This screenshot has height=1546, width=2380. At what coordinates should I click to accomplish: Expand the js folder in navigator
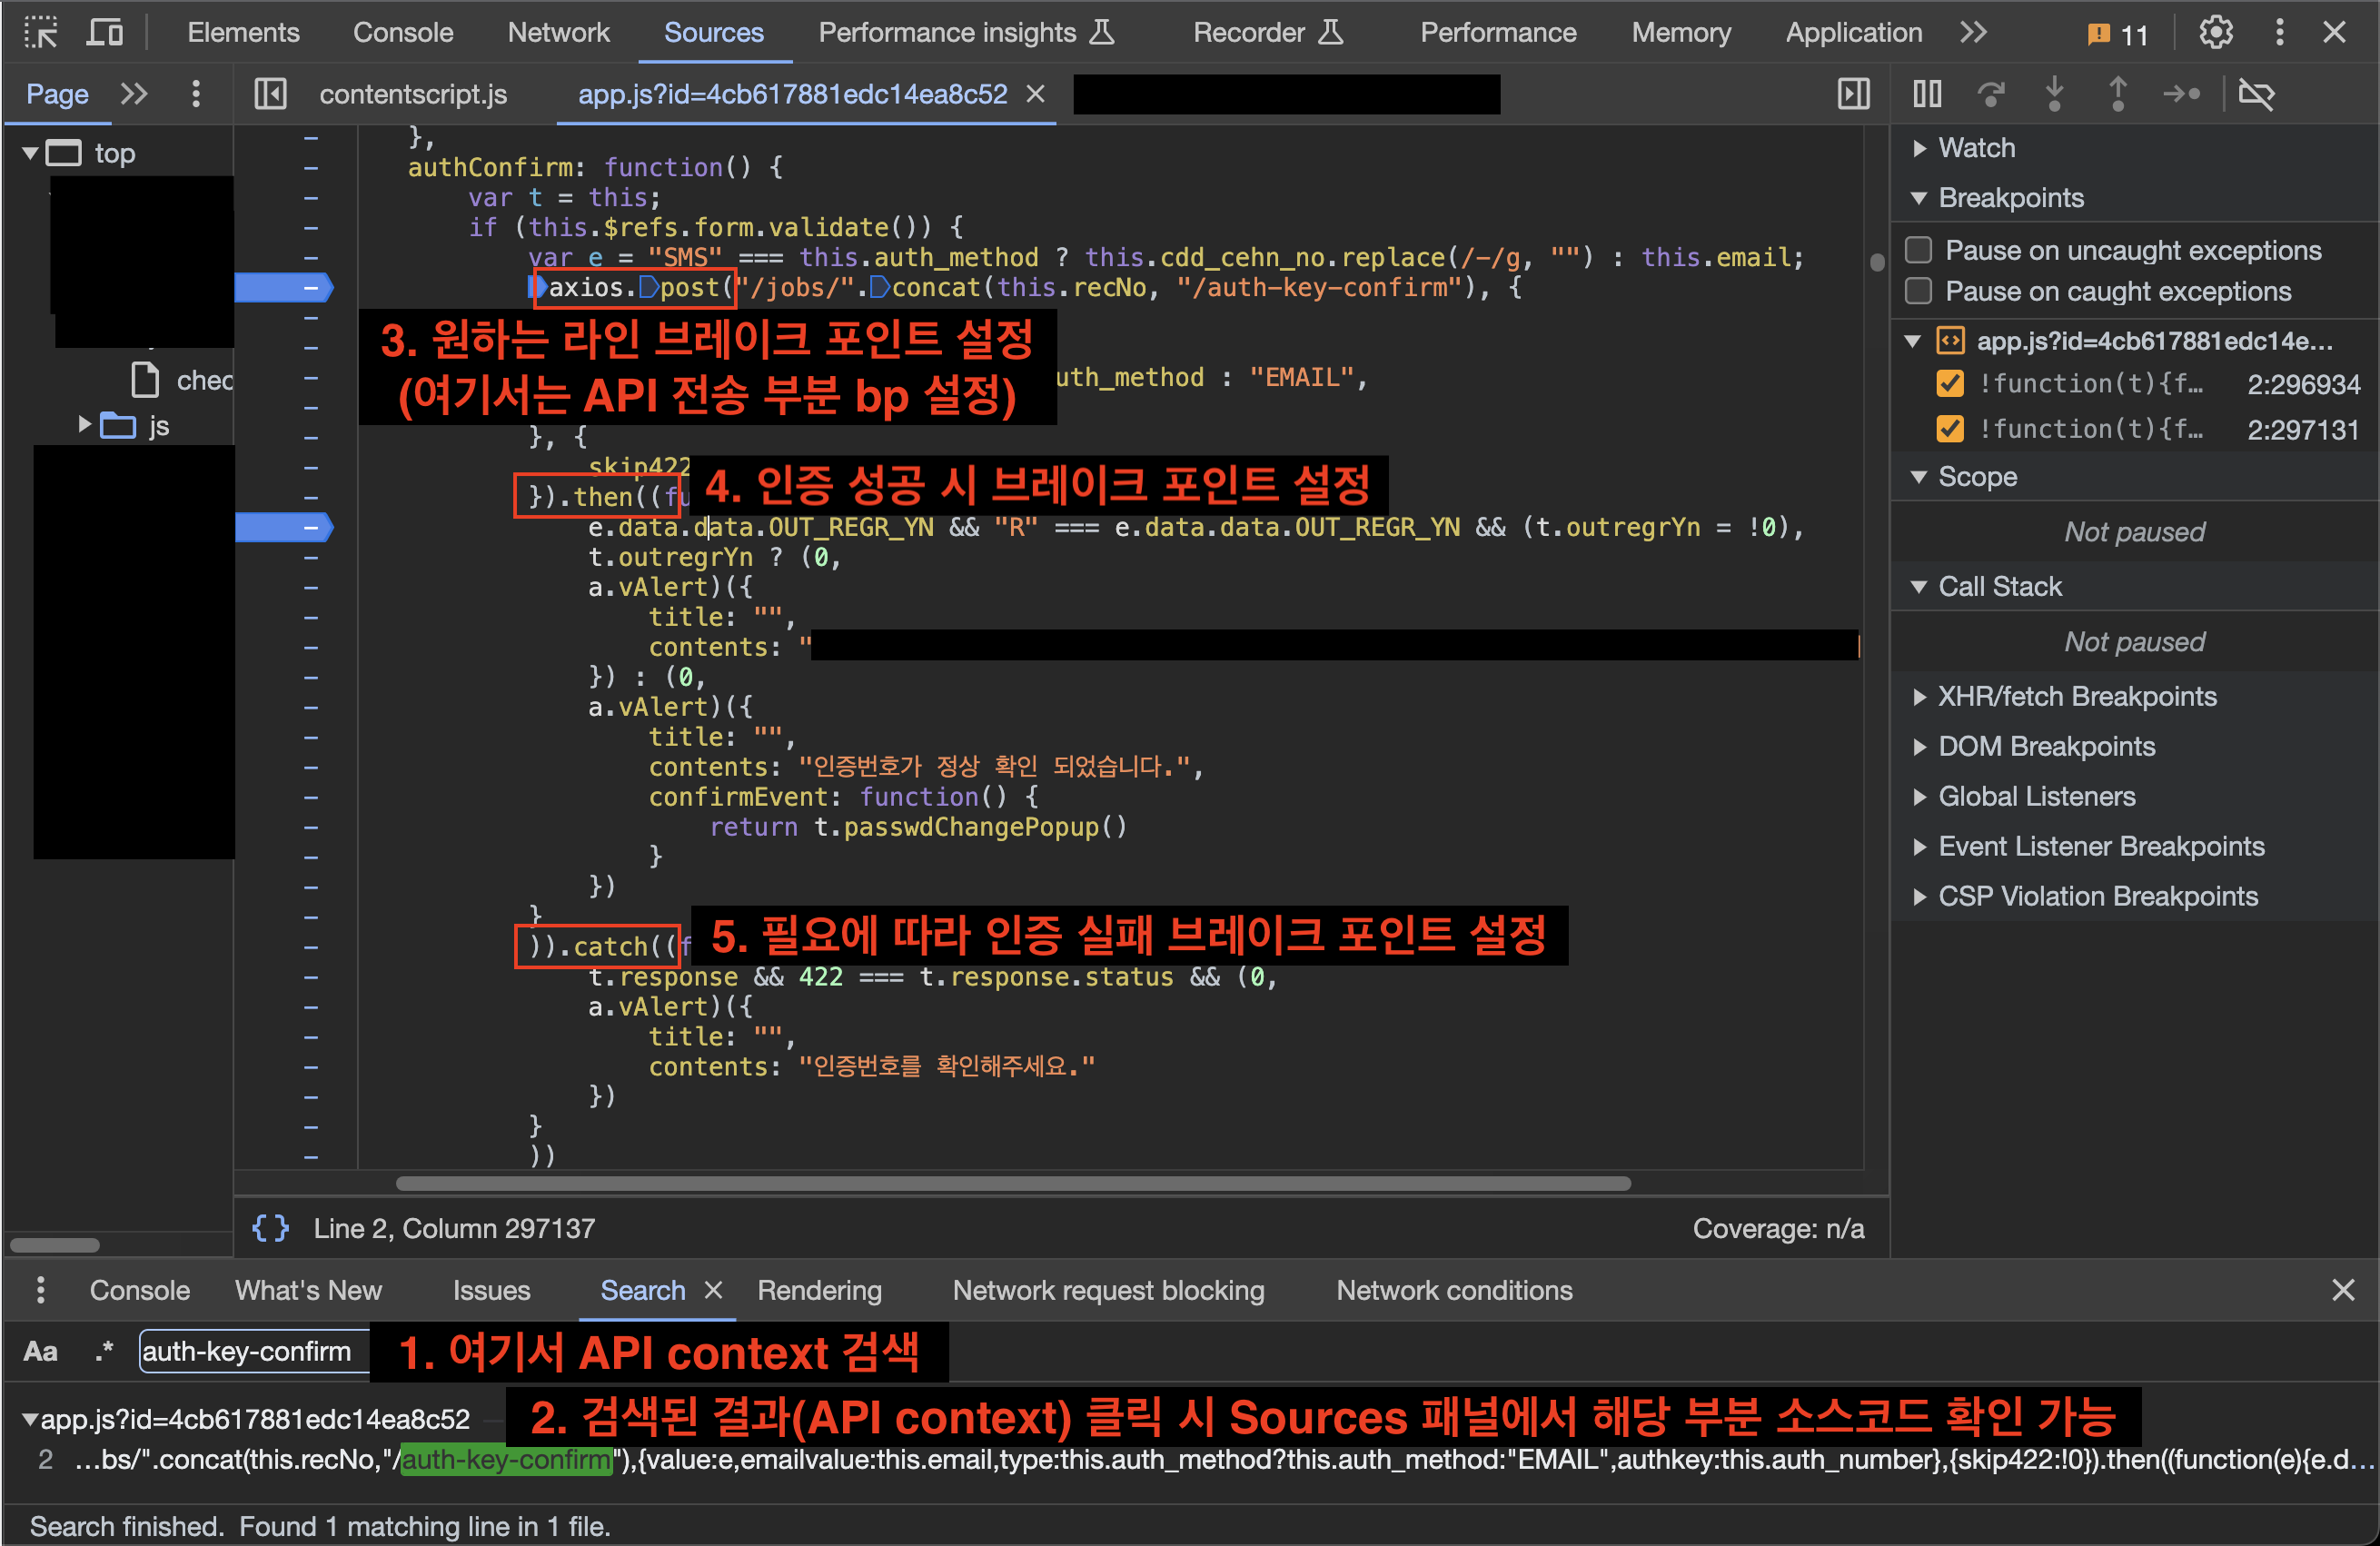click(x=85, y=425)
